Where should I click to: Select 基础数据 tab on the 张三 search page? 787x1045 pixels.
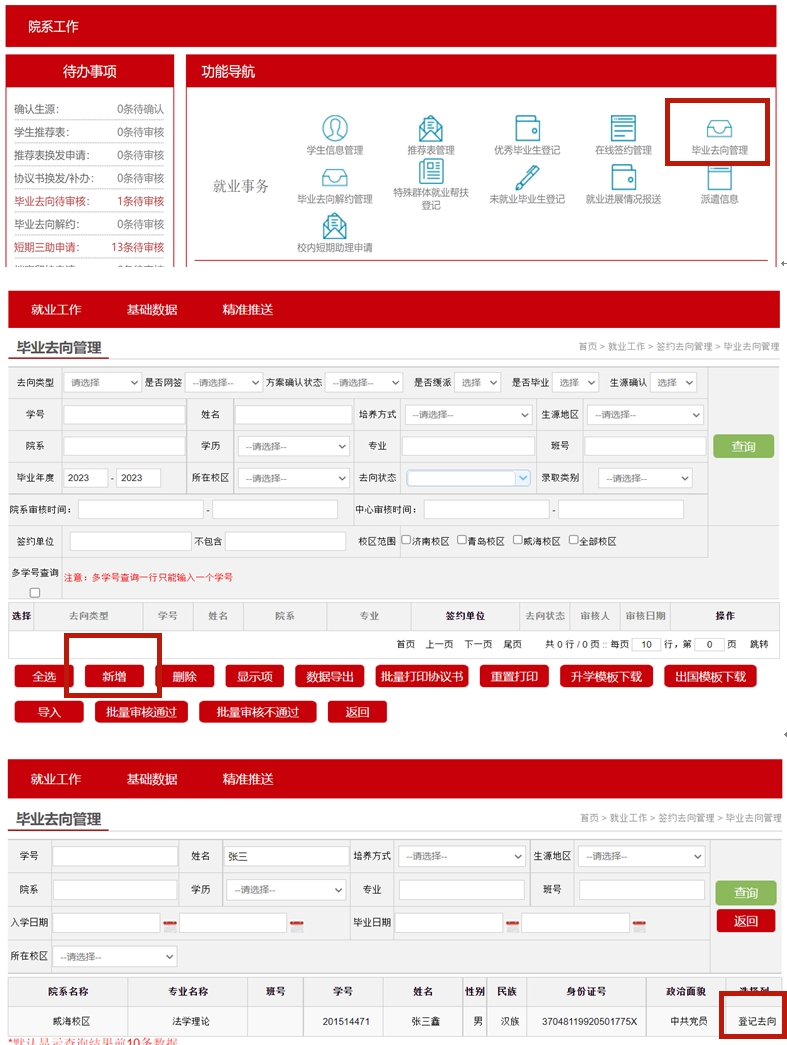[x=152, y=778]
